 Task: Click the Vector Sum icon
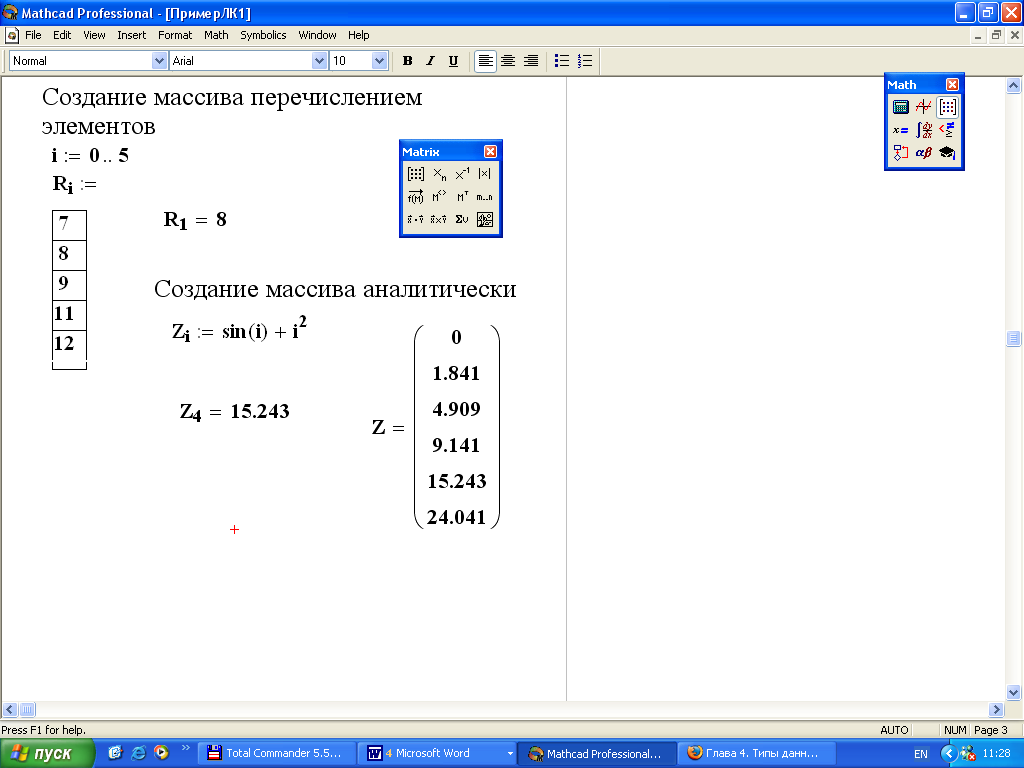click(462, 220)
